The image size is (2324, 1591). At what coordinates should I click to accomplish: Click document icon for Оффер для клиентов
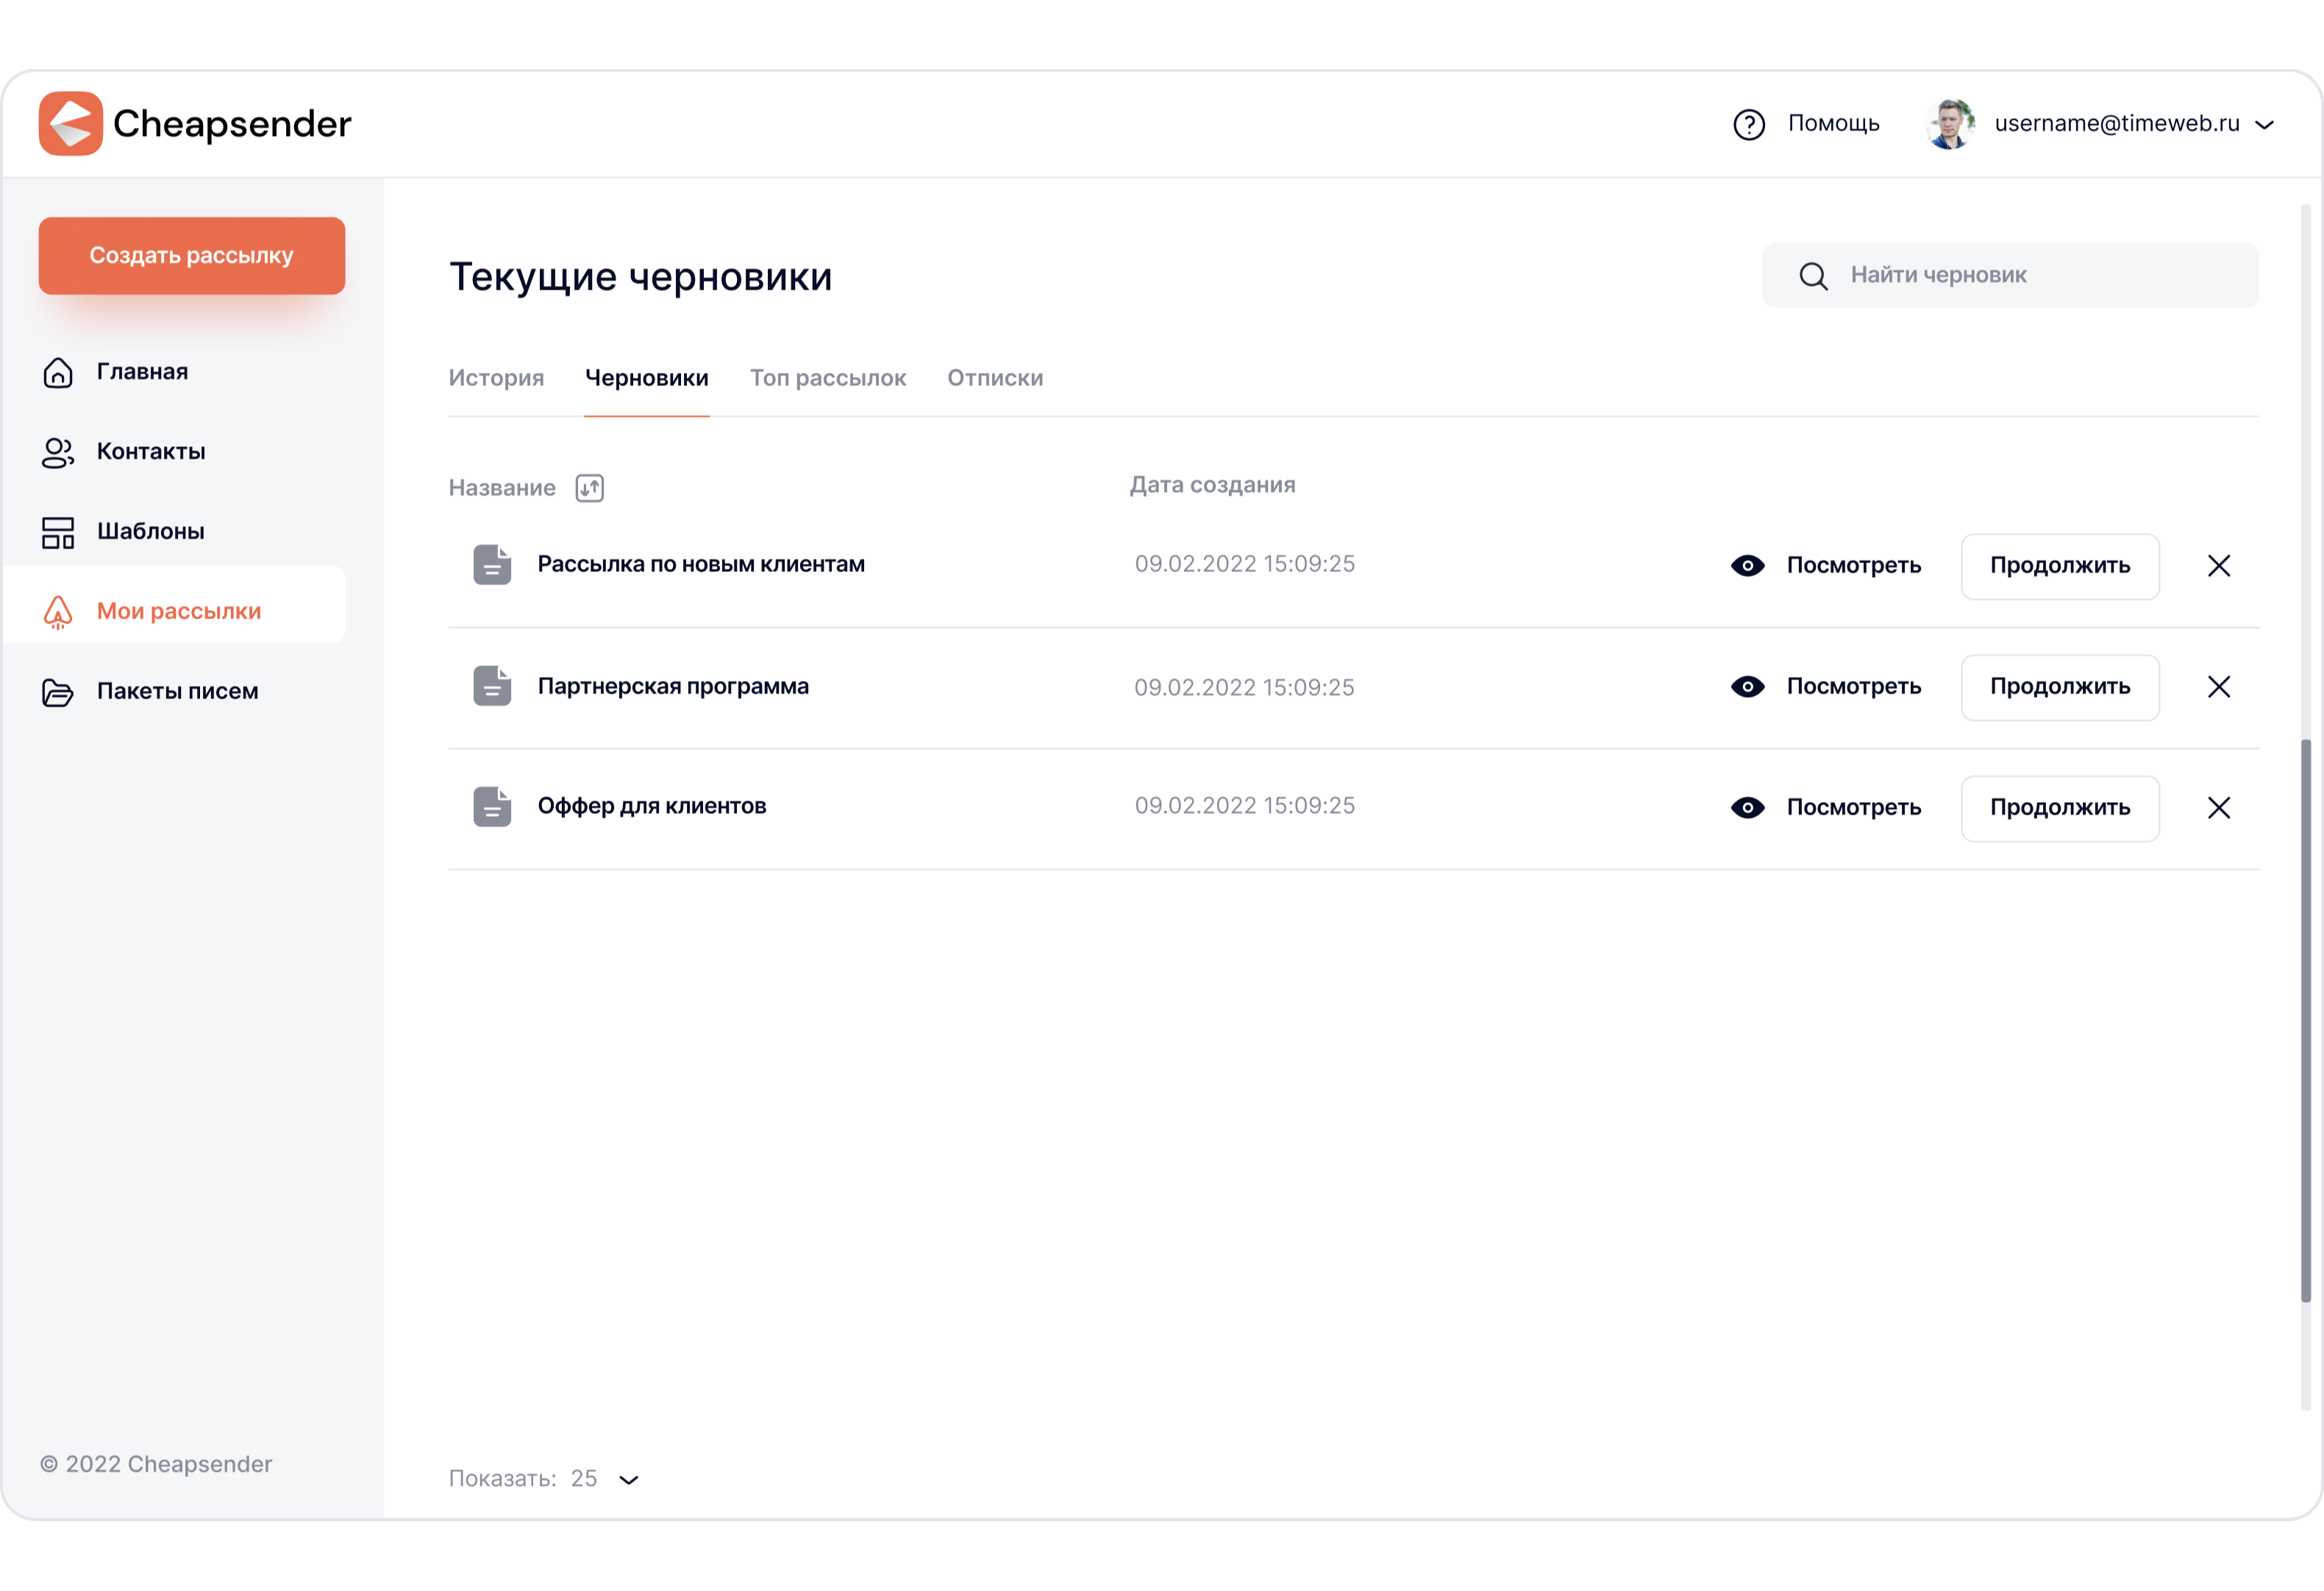pos(492,807)
